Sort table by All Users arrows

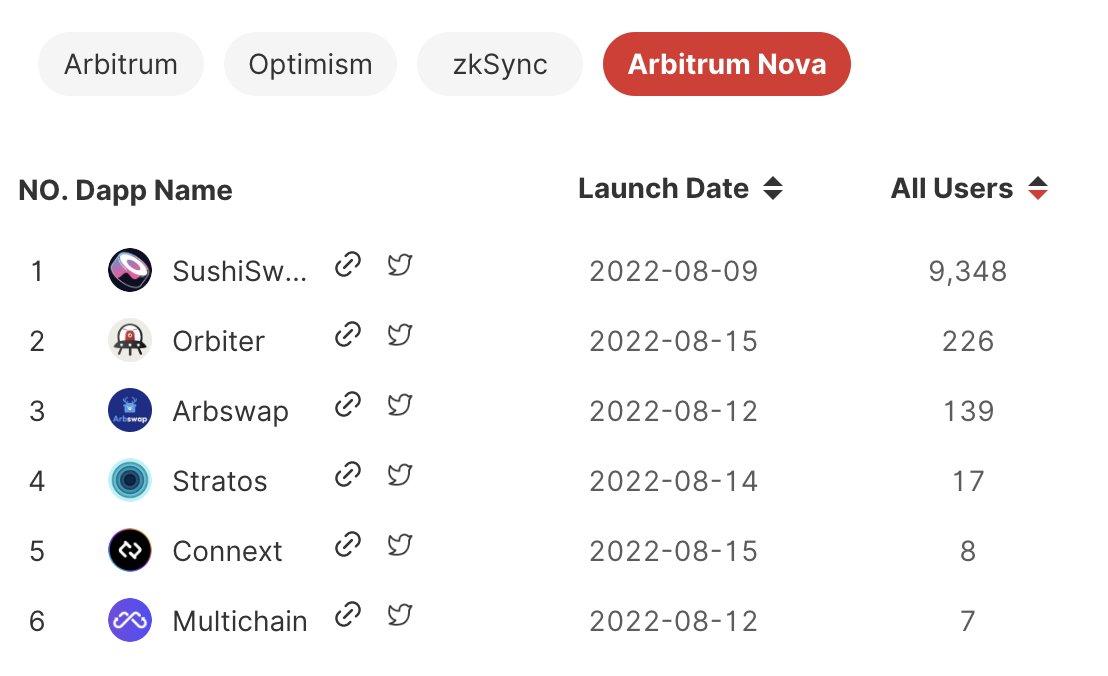1038,189
